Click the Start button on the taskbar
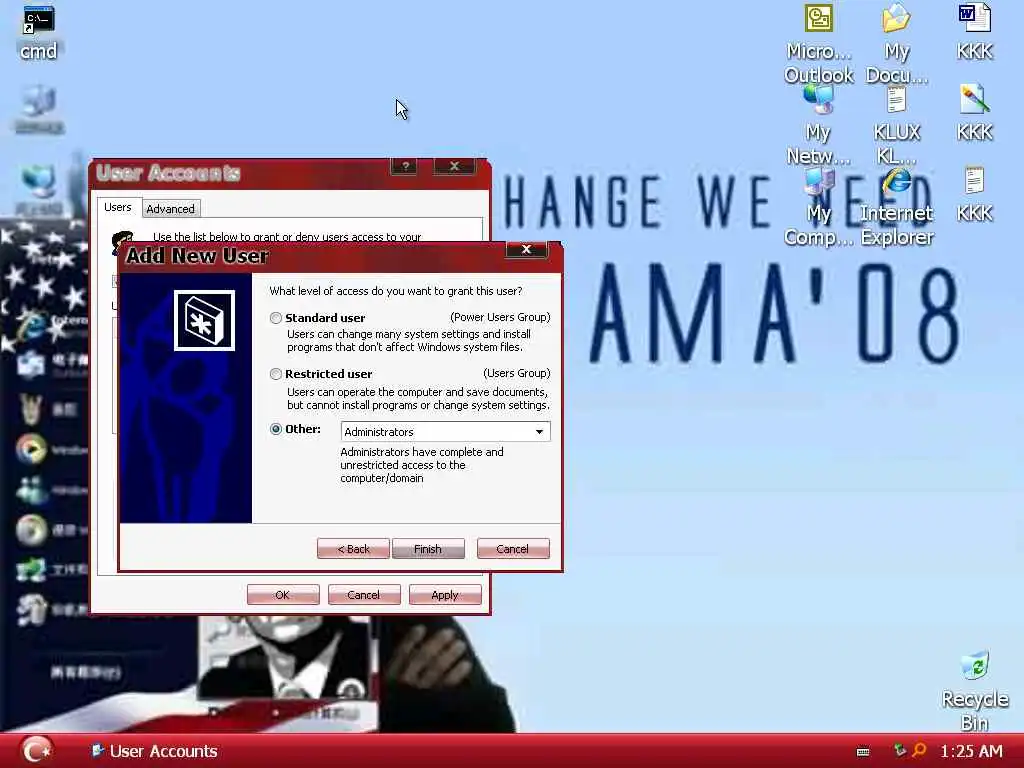1024x768 pixels. click(x=37, y=750)
